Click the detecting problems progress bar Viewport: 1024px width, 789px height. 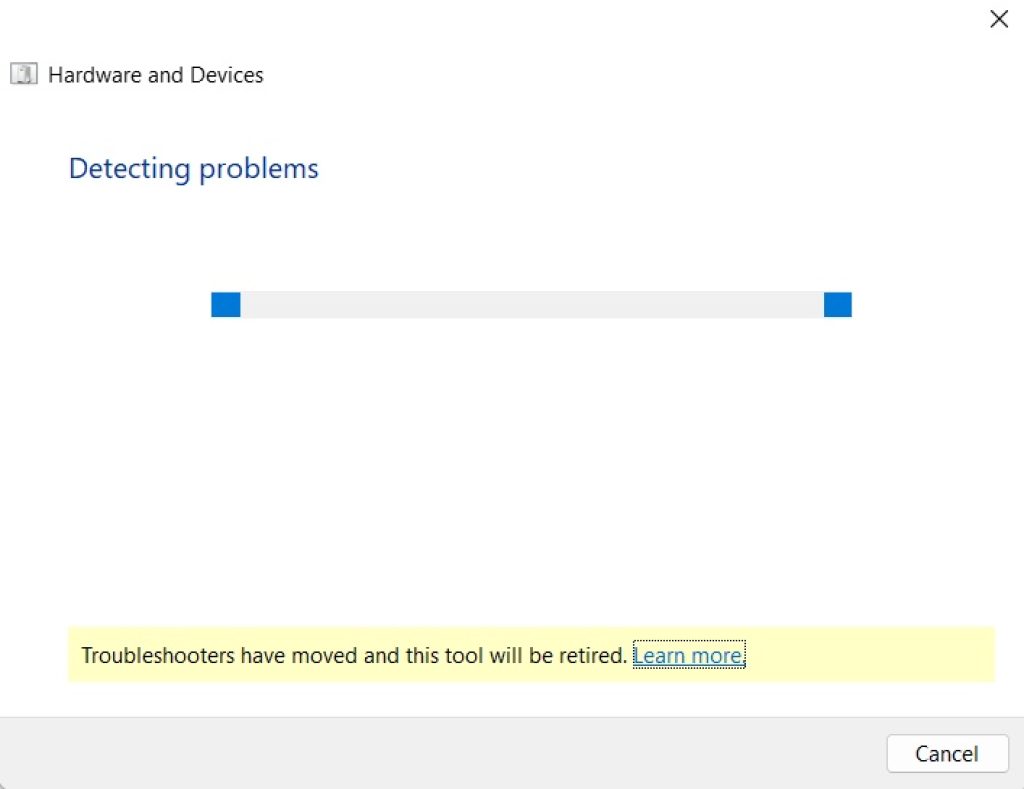(x=531, y=304)
